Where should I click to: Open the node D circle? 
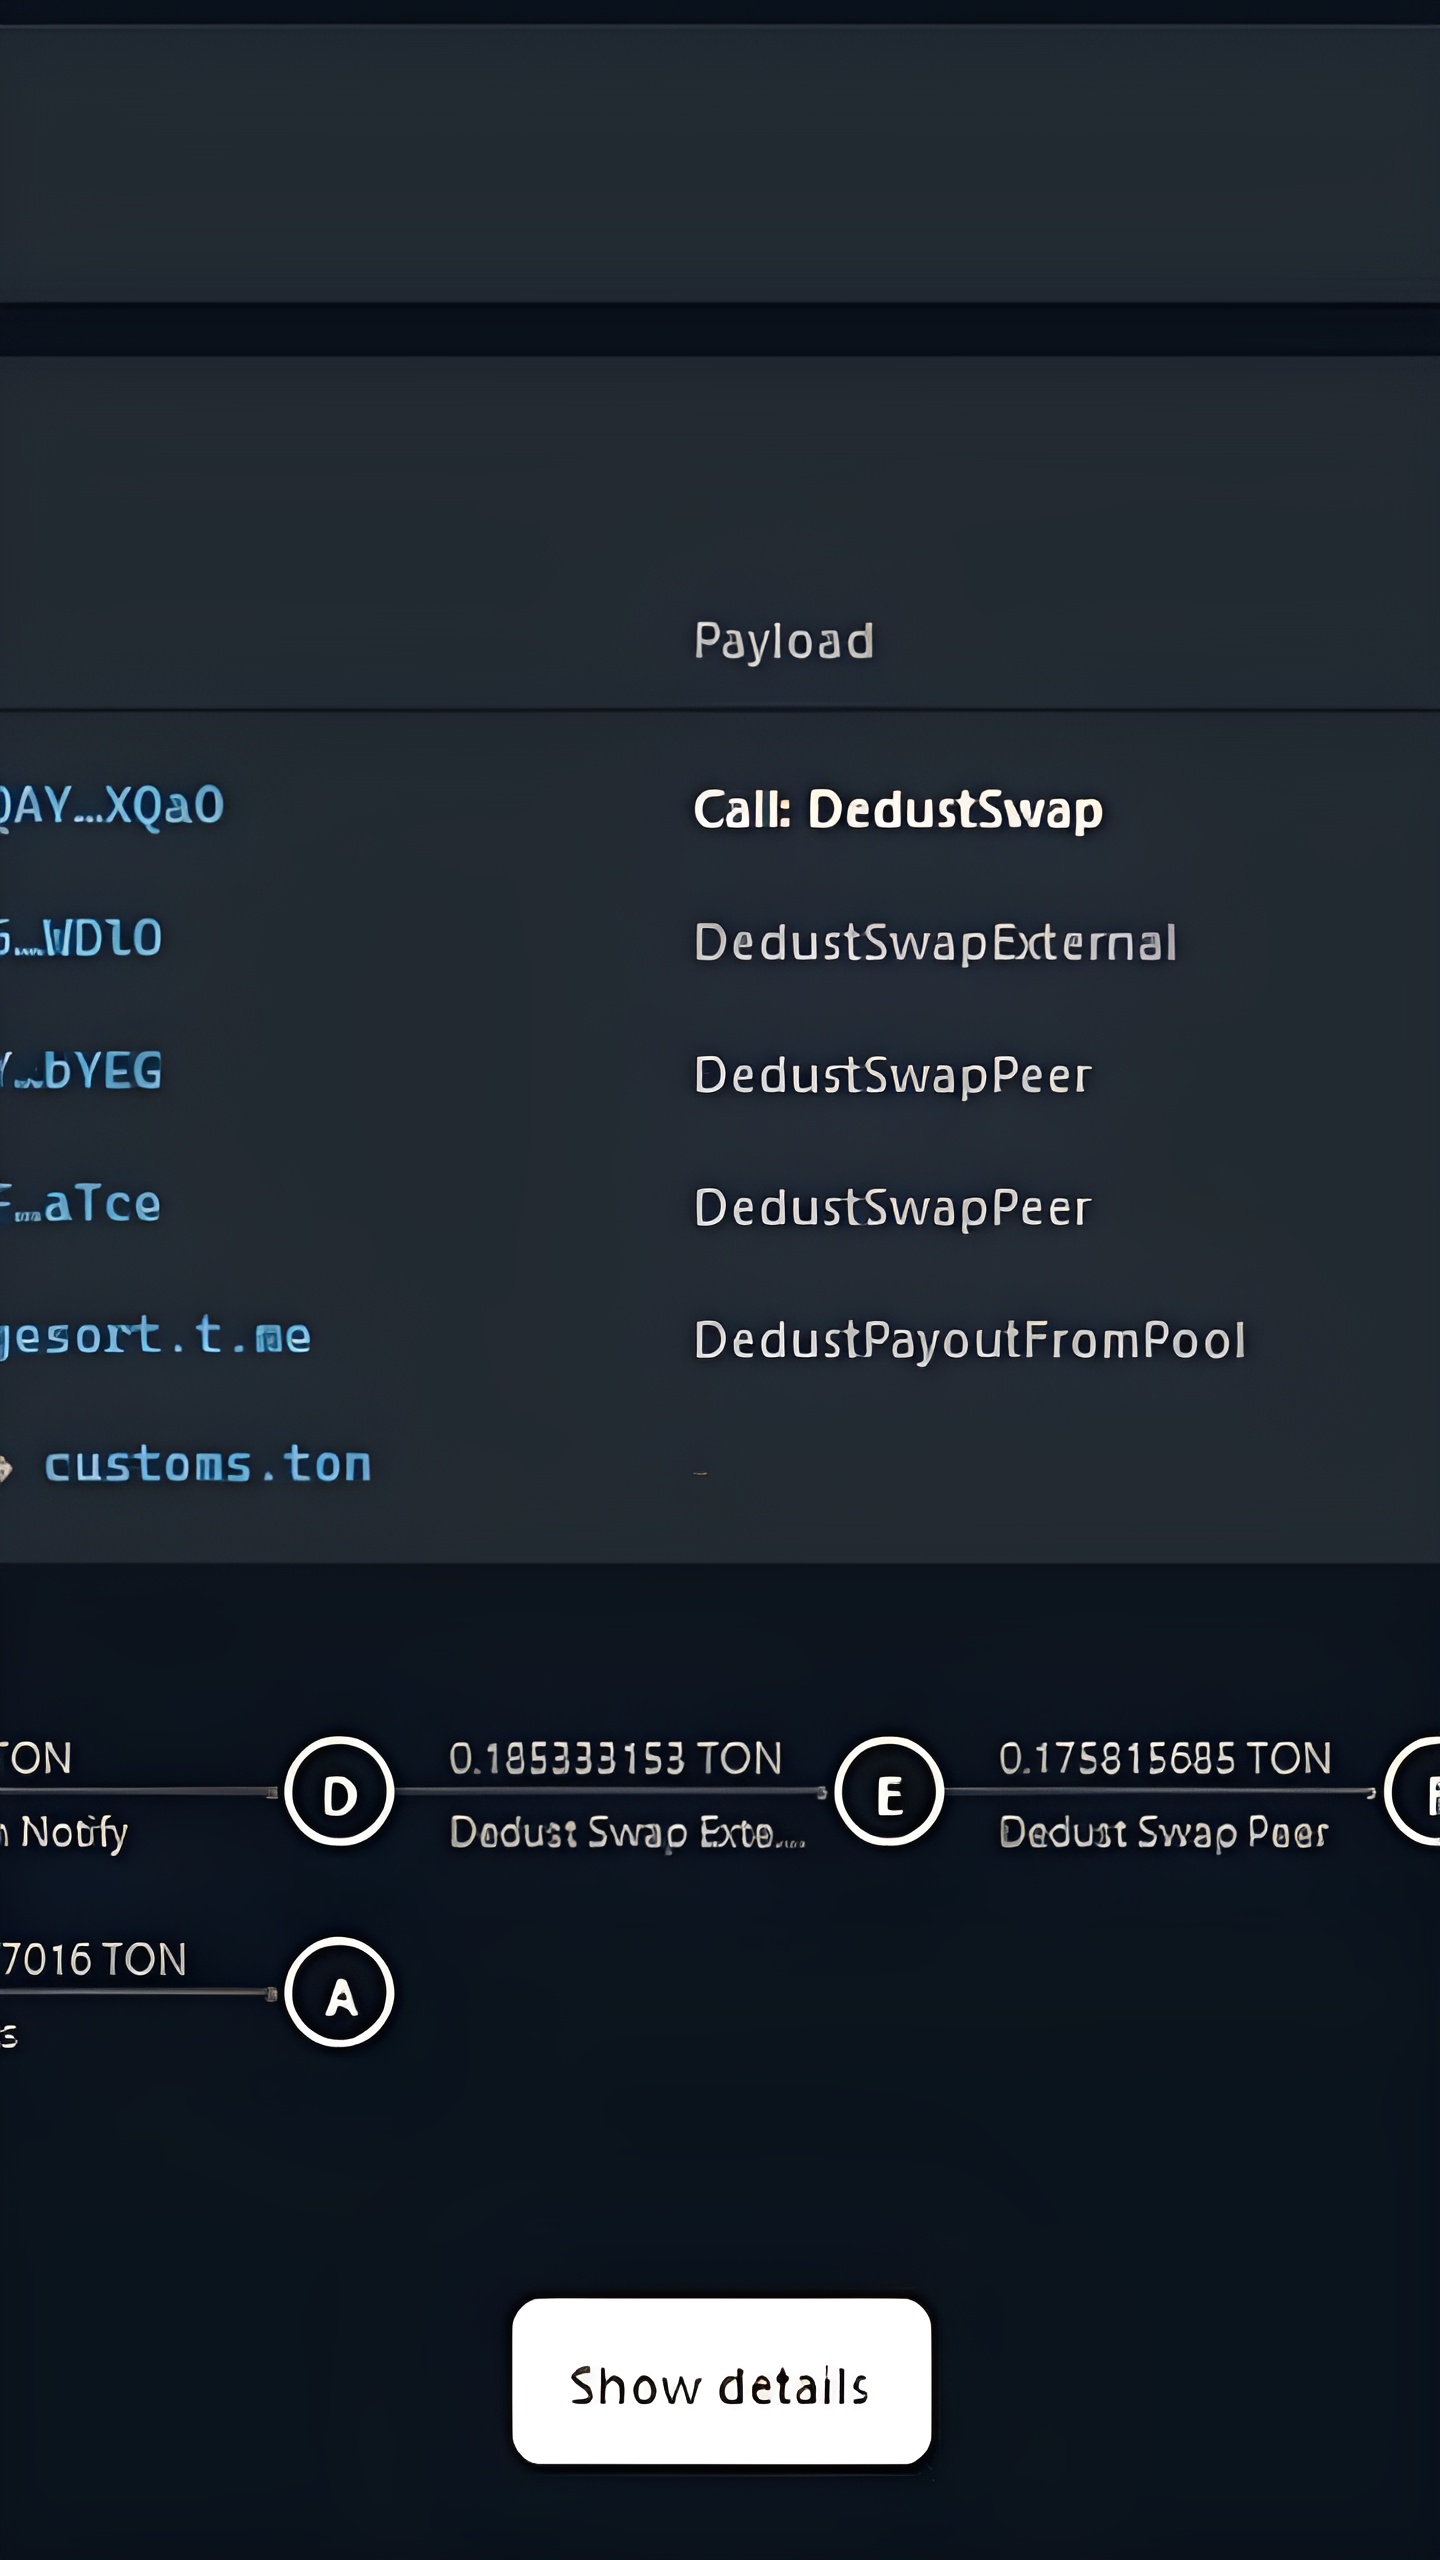(x=339, y=1791)
